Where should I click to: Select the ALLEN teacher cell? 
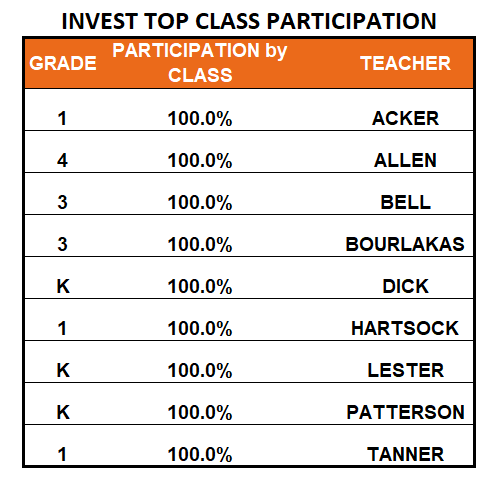click(x=405, y=160)
